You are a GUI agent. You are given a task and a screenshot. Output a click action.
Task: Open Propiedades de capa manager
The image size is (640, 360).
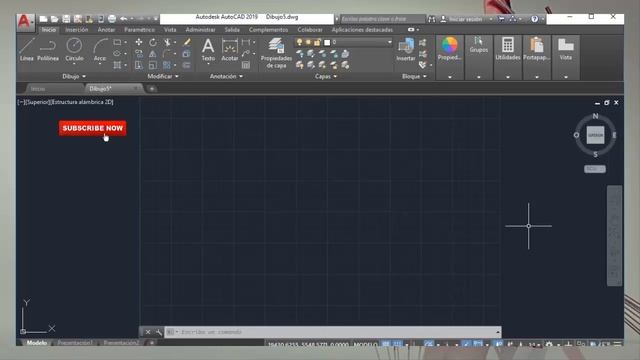click(276, 53)
